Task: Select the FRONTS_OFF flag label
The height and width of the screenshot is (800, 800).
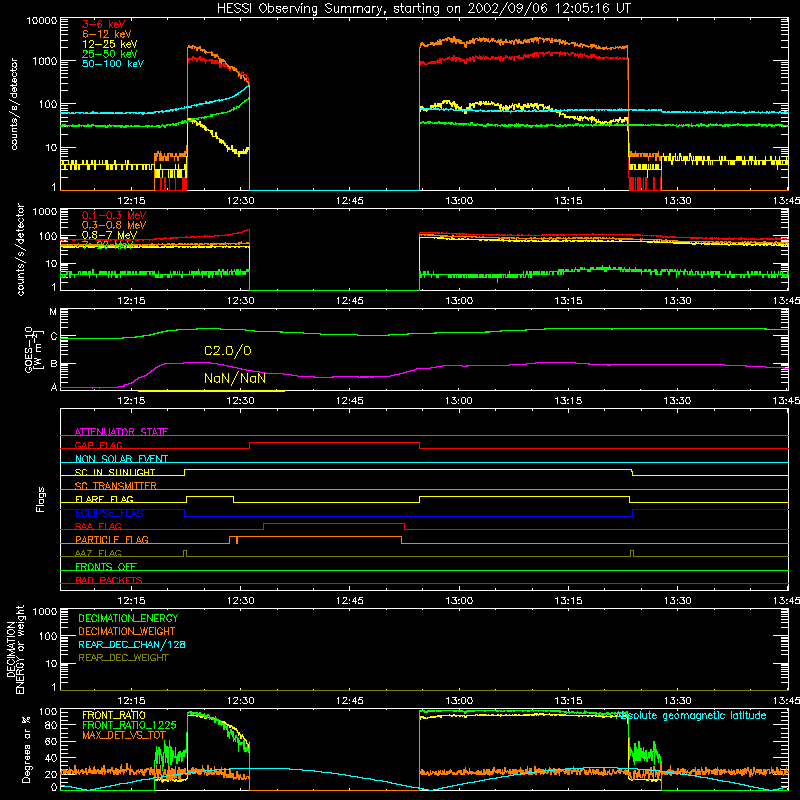Action: click(x=106, y=566)
